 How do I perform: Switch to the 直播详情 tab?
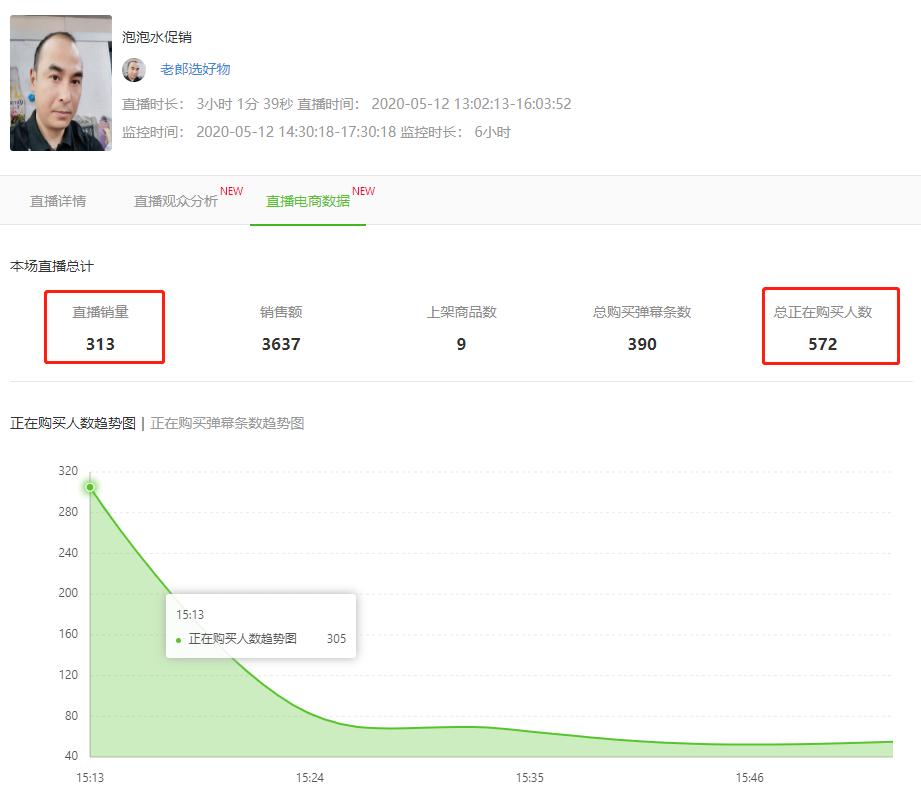tap(58, 200)
